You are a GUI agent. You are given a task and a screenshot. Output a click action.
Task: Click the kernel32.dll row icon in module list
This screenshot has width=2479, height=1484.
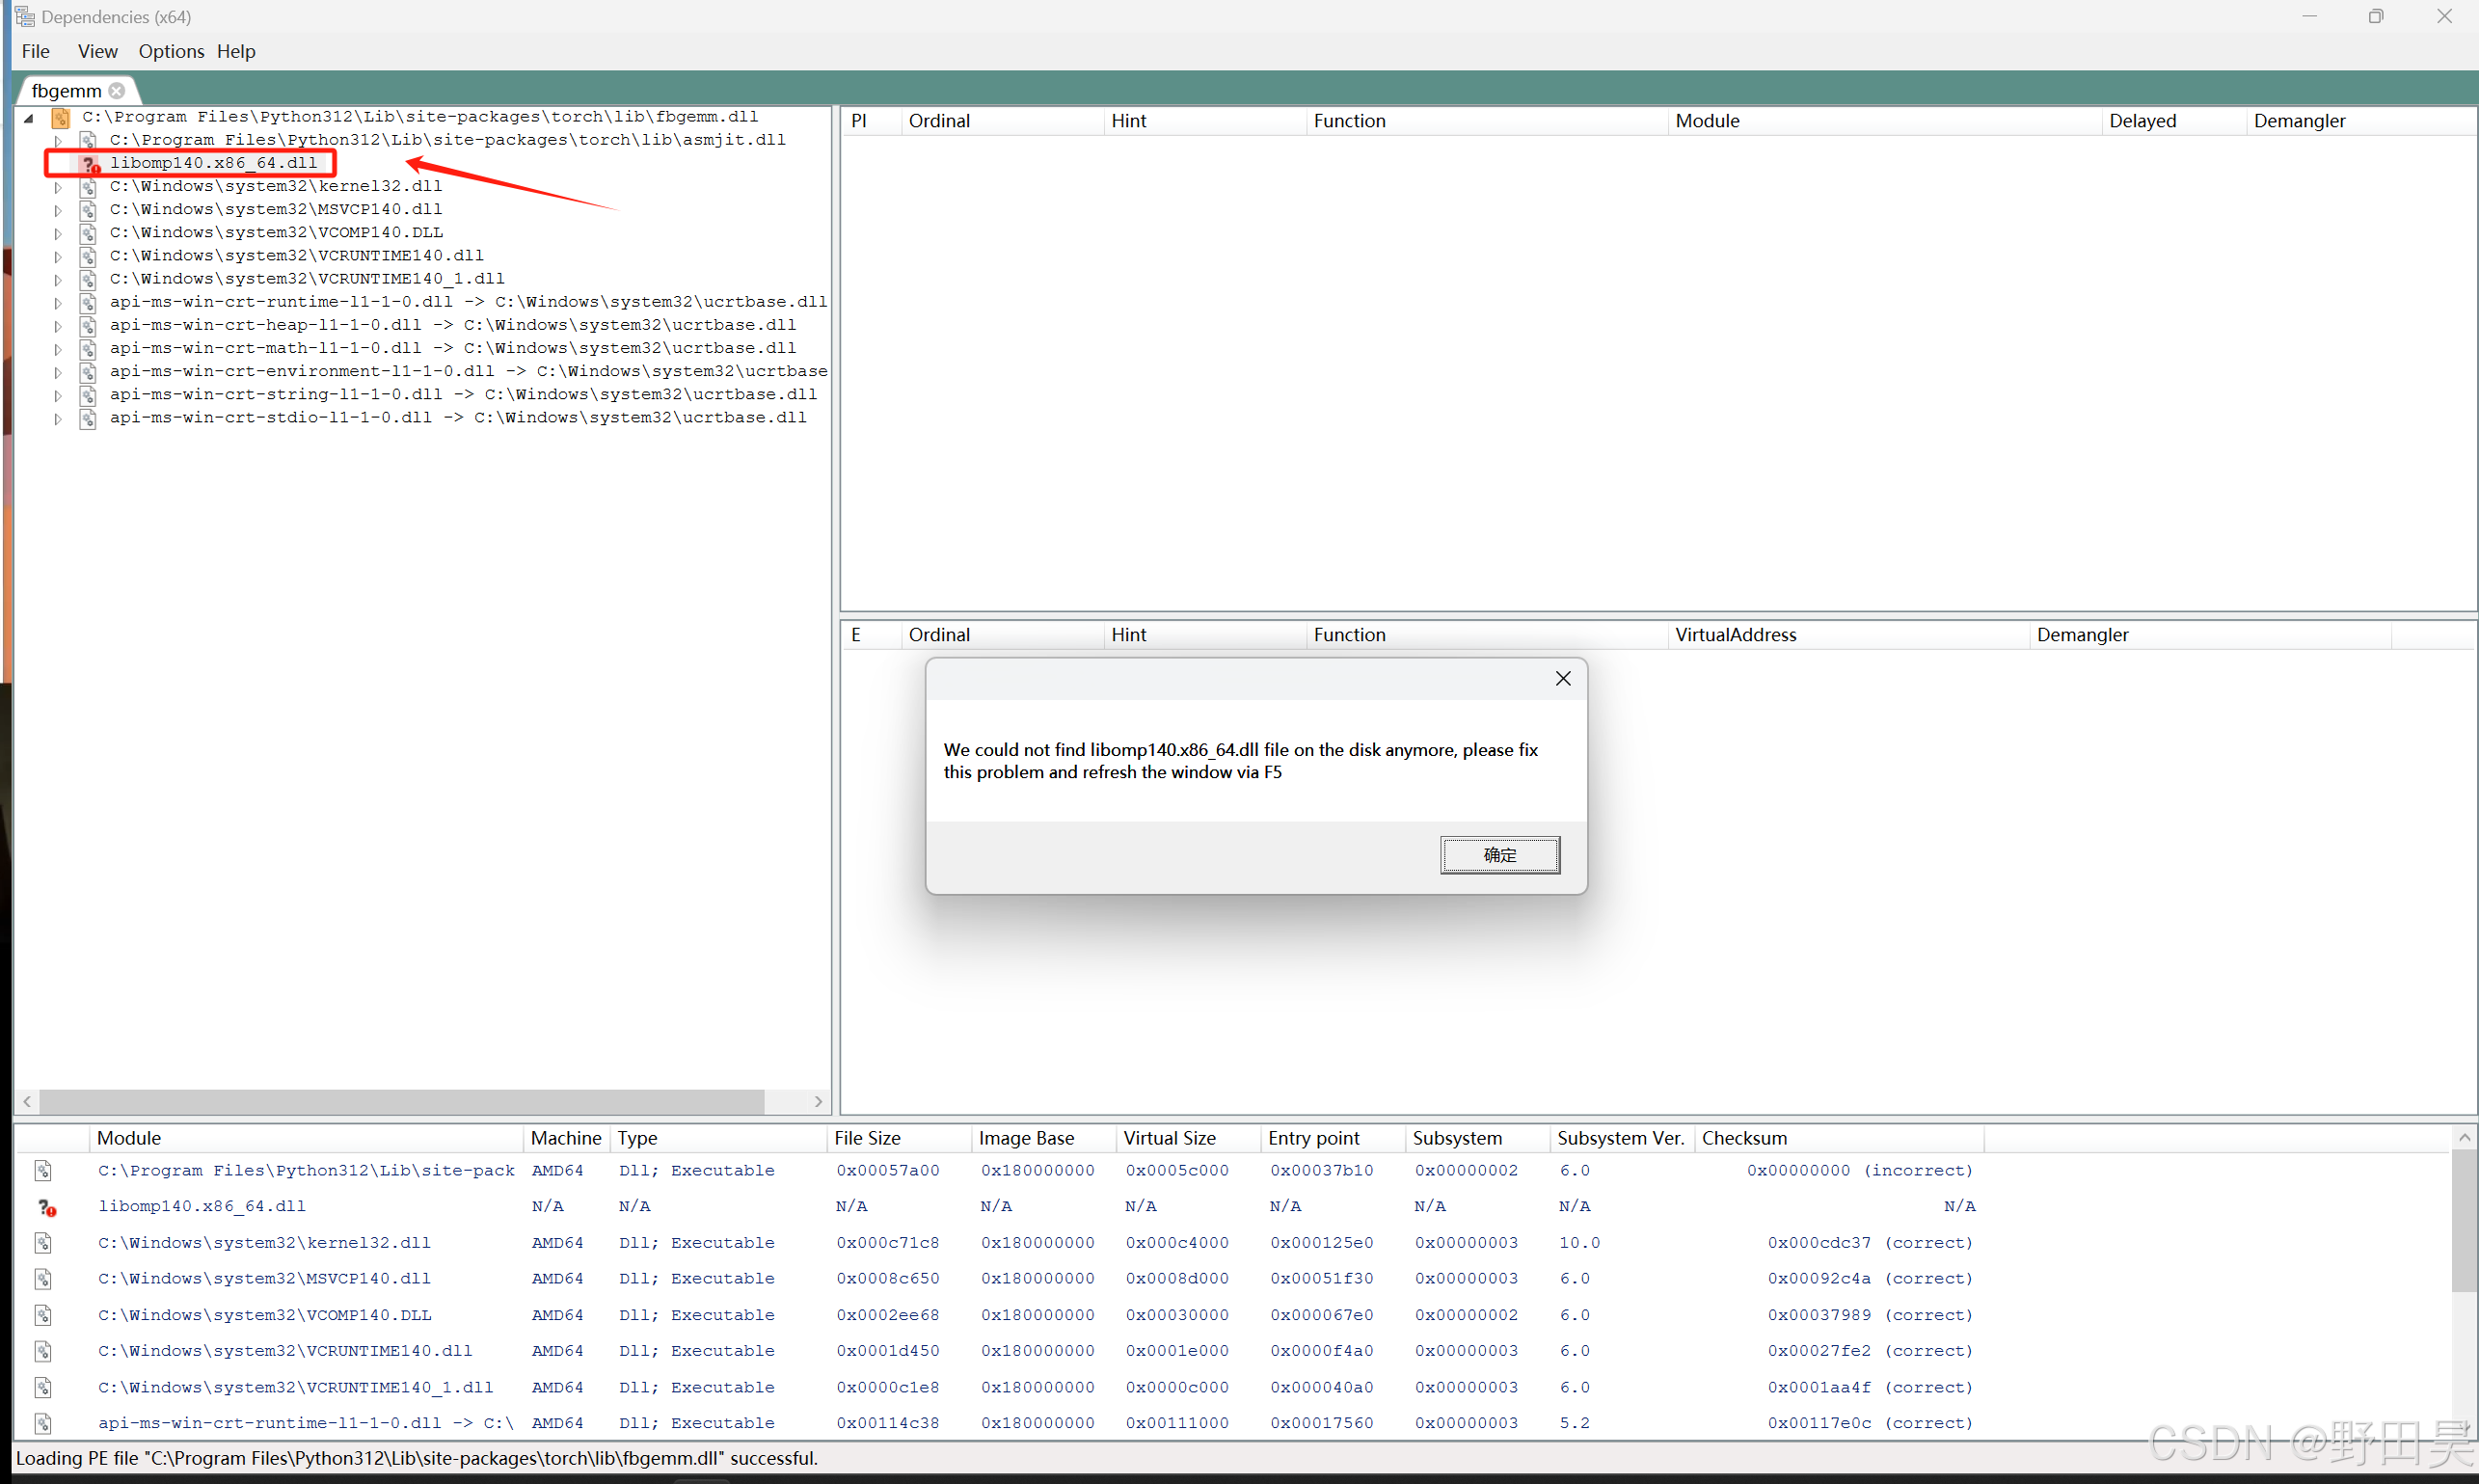pos(43,1243)
